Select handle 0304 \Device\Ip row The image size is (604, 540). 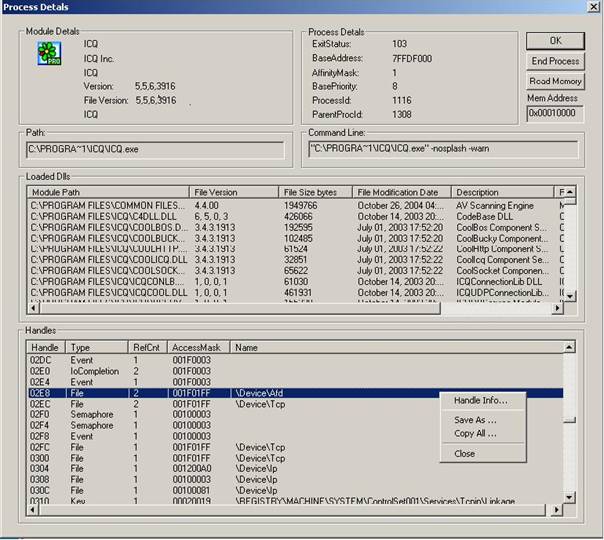point(295,469)
